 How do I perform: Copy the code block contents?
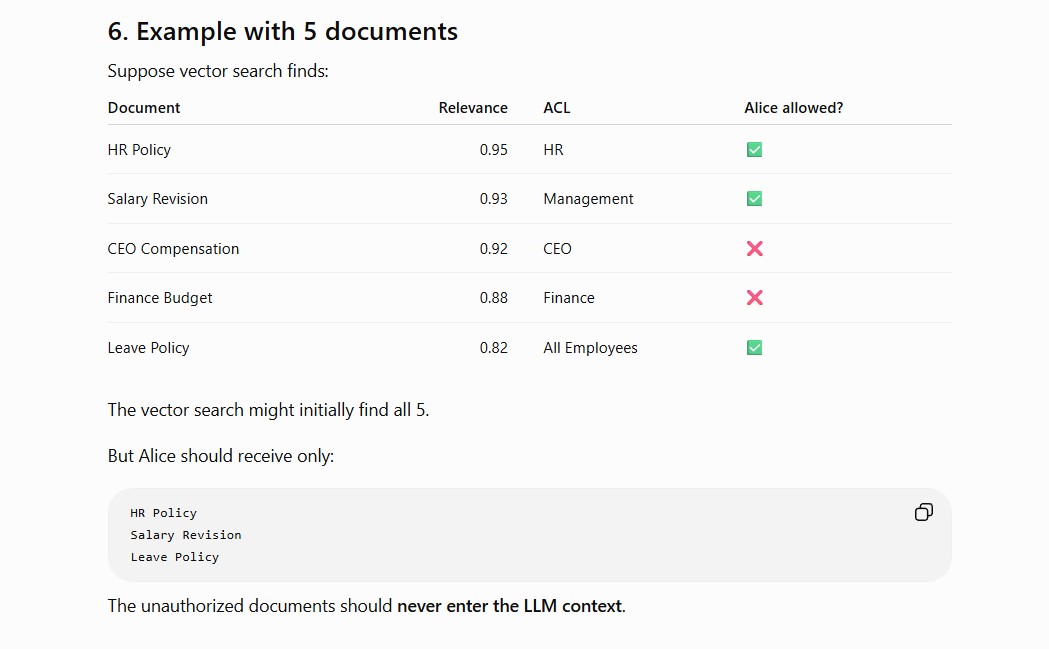923,513
